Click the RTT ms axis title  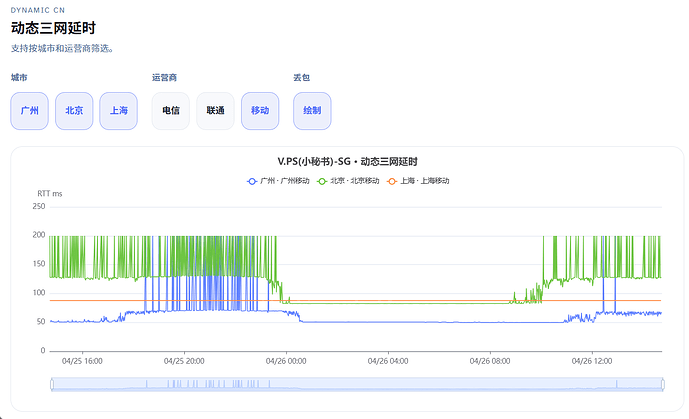[x=50, y=194]
